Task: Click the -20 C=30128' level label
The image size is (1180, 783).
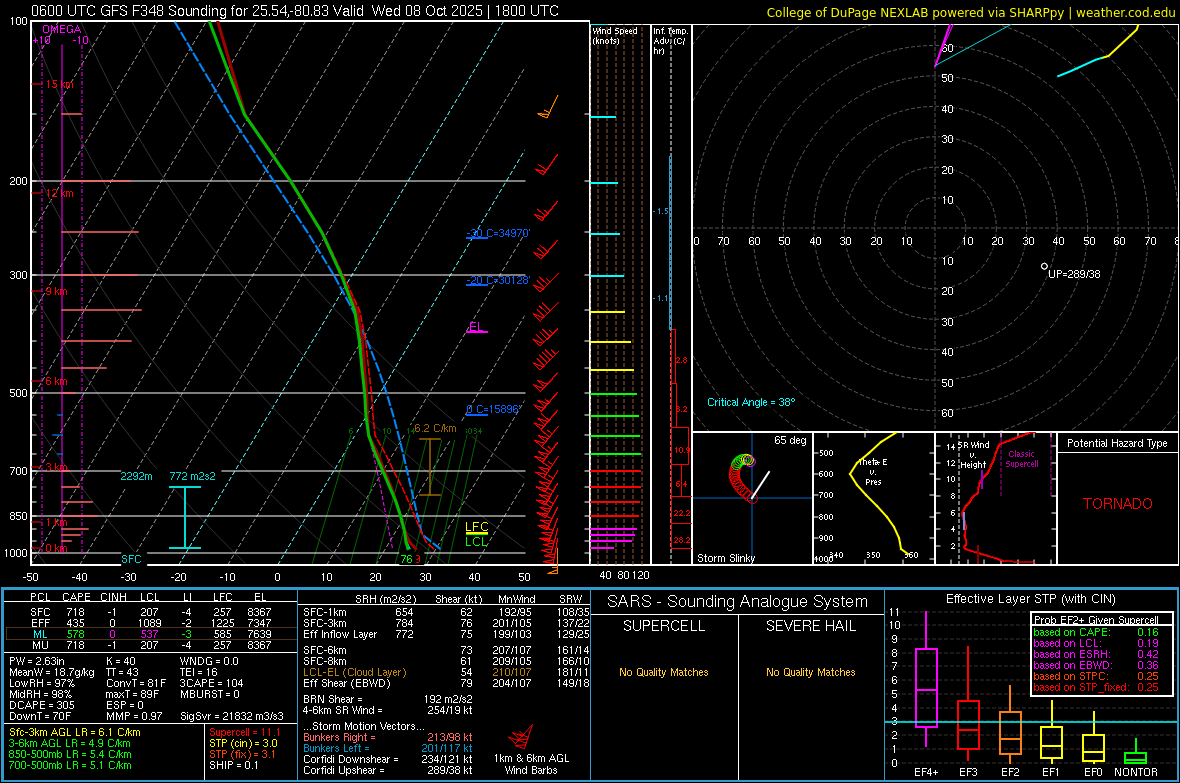Action: click(497, 280)
